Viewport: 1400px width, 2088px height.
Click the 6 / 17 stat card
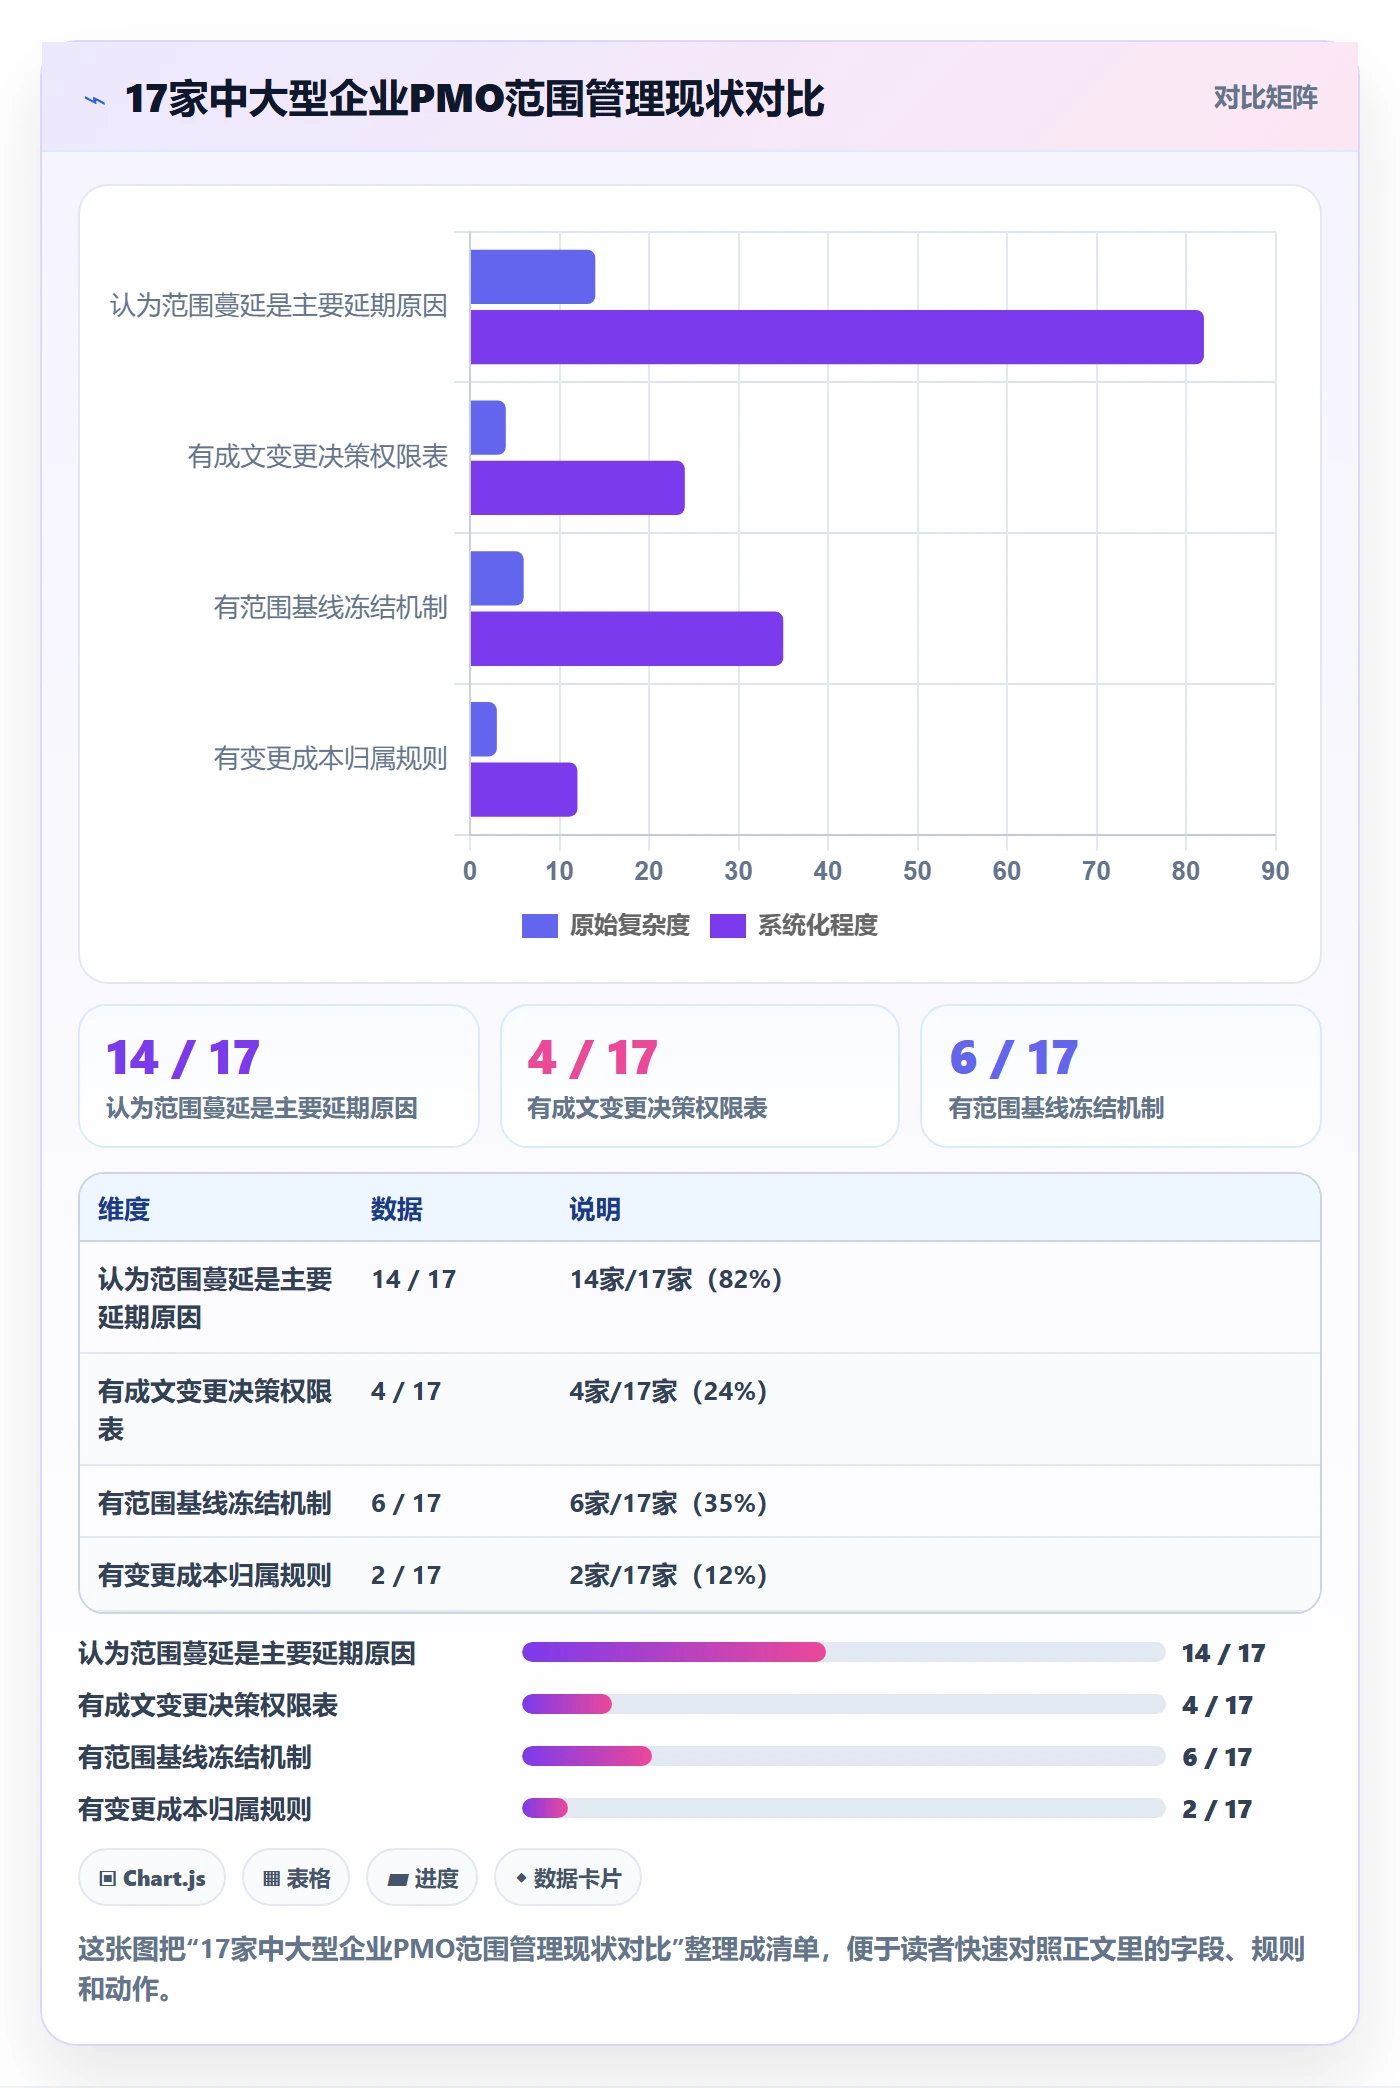tap(1121, 1076)
